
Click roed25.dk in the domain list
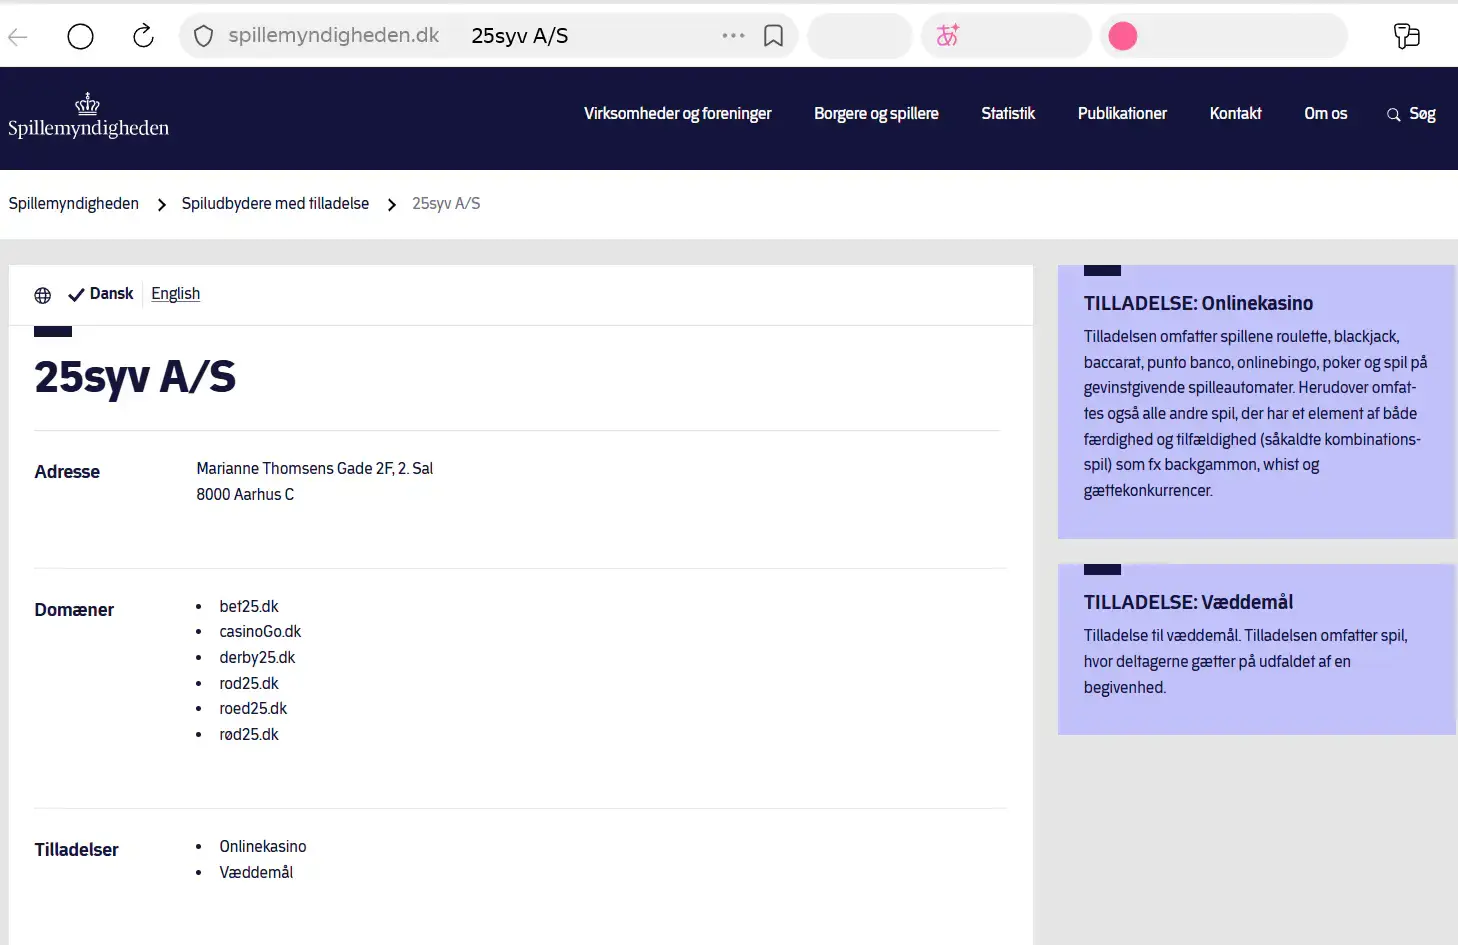click(x=253, y=709)
